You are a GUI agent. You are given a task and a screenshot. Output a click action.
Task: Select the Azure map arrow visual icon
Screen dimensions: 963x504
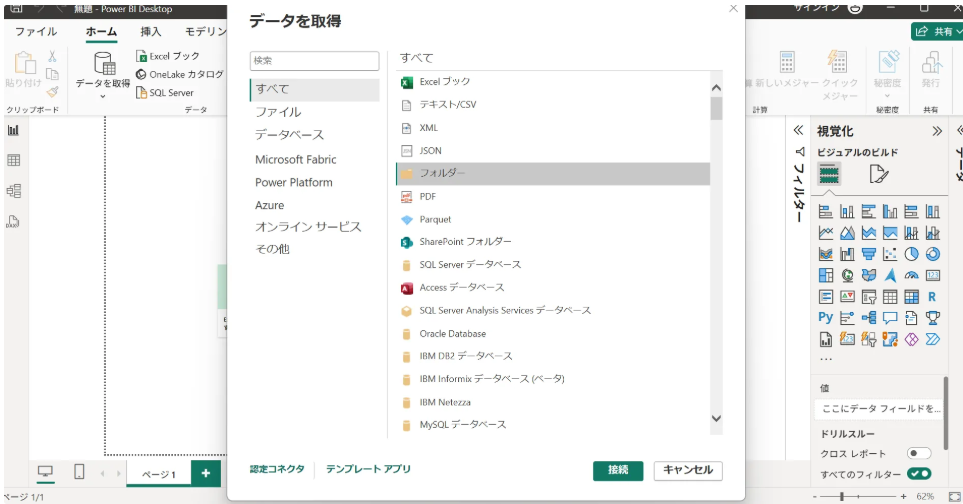click(x=890, y=276)
